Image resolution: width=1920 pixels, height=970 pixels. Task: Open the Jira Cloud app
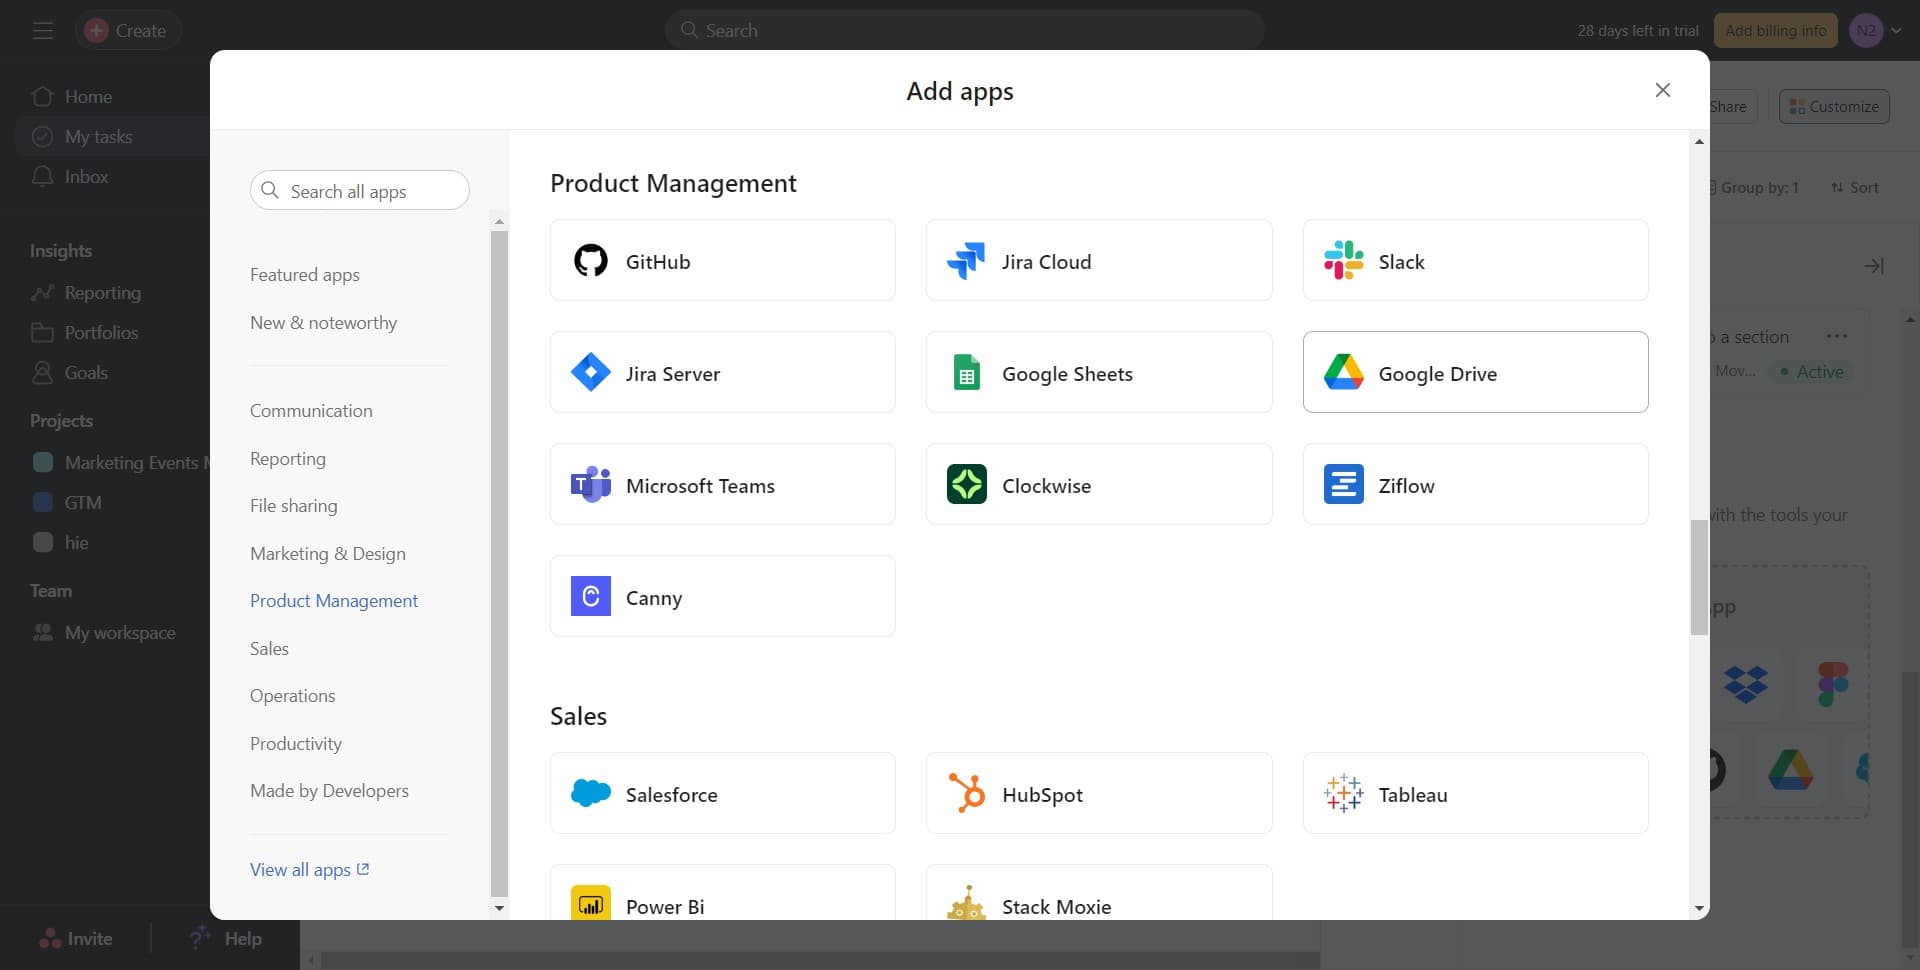(1097, 260)
